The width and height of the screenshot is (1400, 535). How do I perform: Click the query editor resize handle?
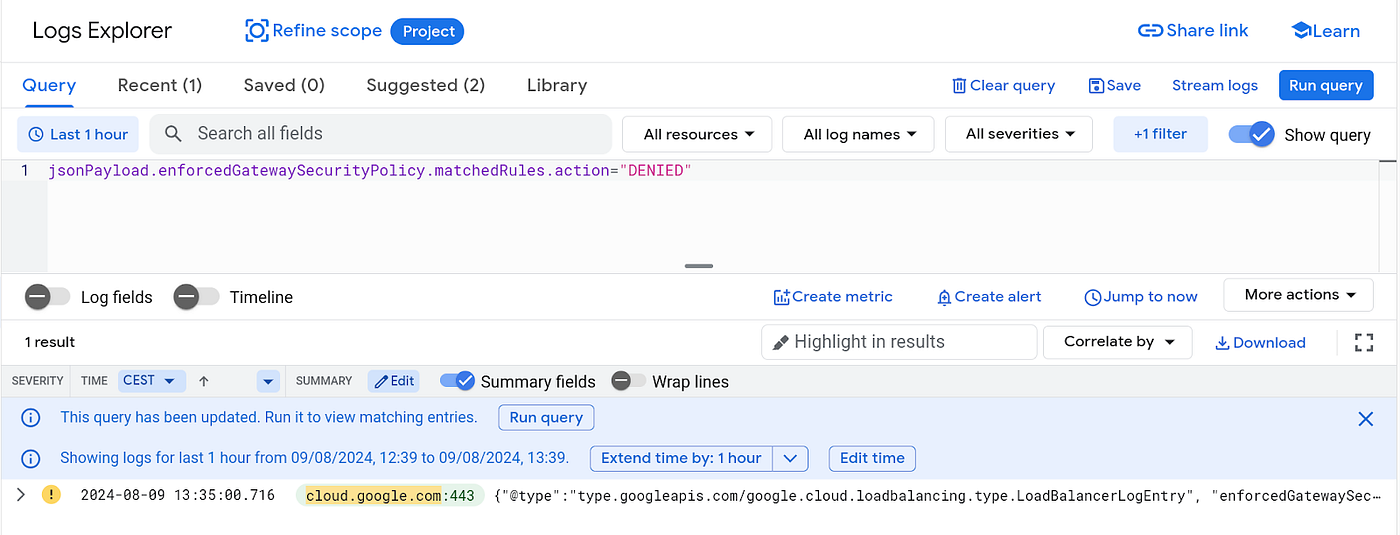tap(699, 266)
